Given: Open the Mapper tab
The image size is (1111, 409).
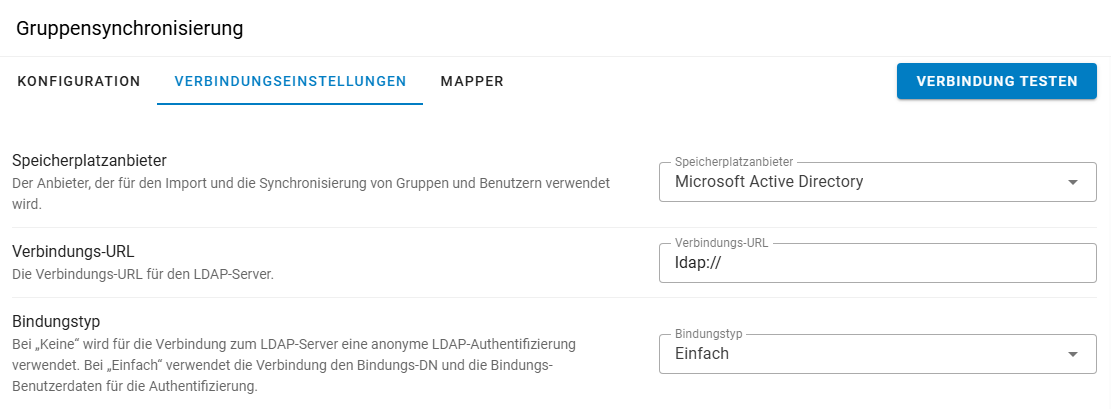Looking at the screenshot, I should click(x=472, y=82).
